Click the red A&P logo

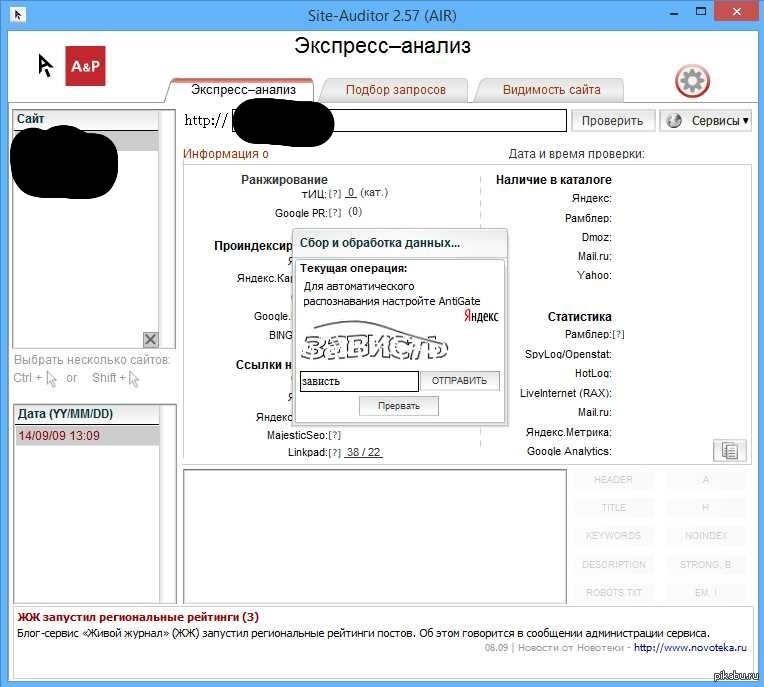[x=85, y=66]
